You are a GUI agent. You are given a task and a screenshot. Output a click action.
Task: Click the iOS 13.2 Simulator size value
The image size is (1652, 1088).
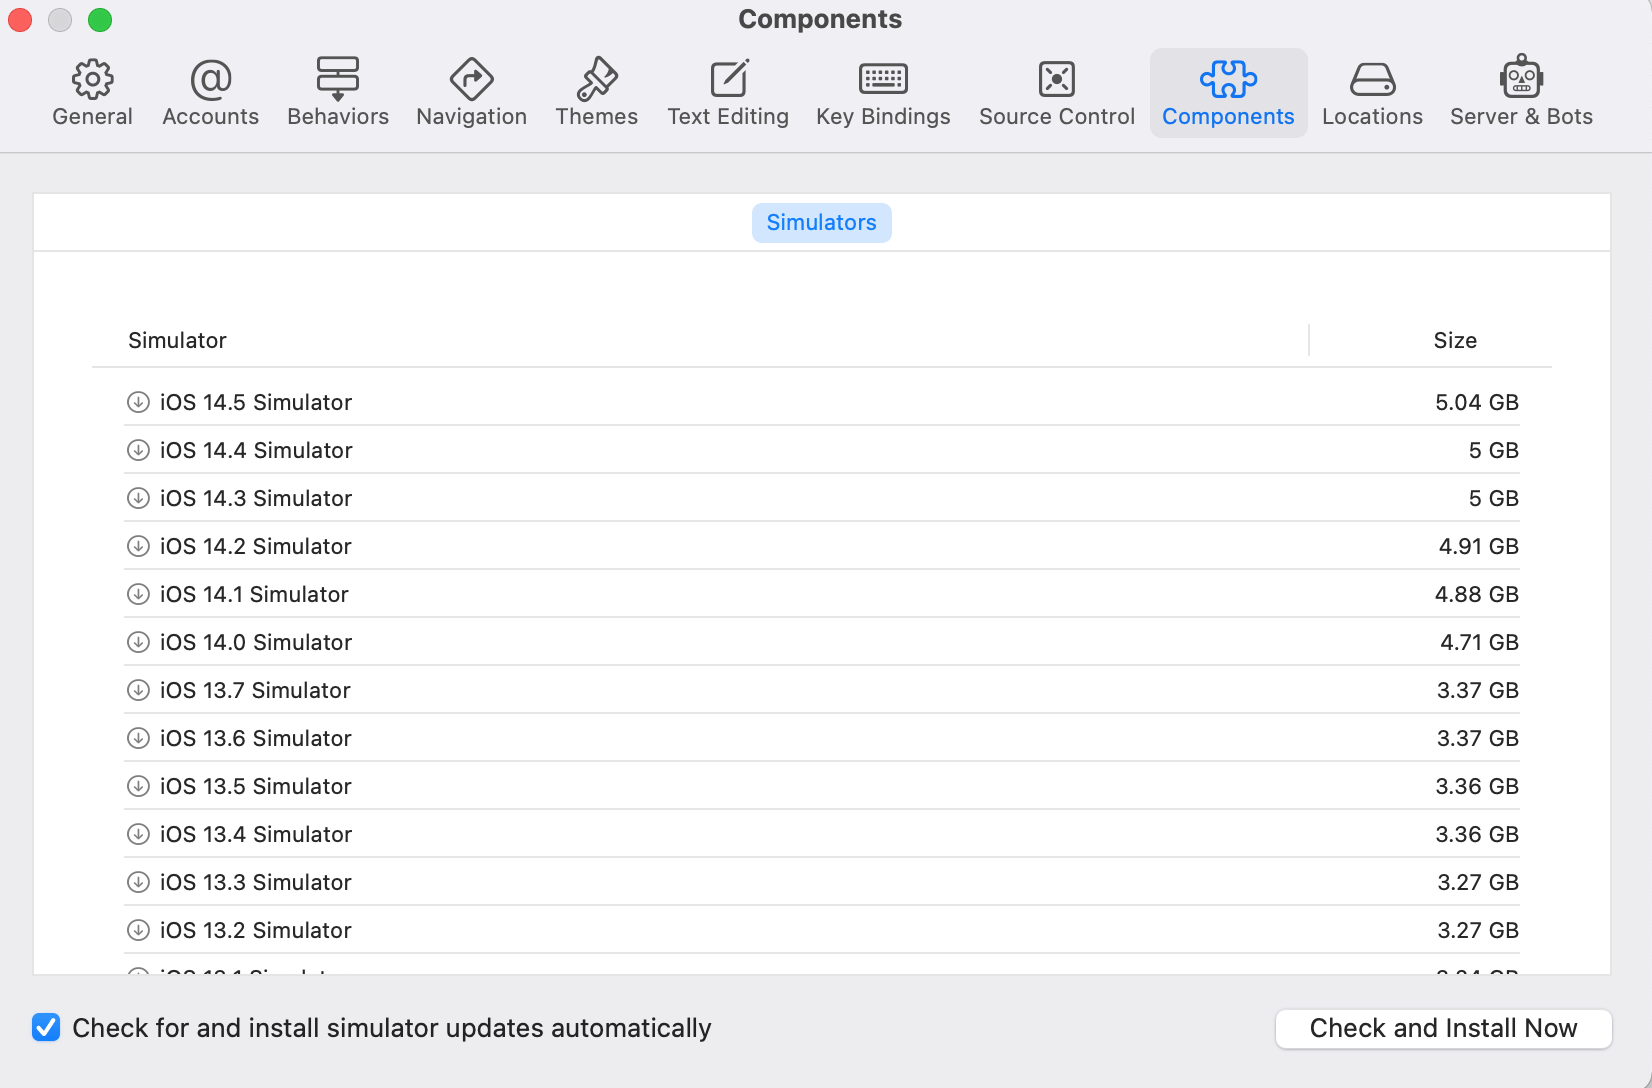[x=1478, y=930]
